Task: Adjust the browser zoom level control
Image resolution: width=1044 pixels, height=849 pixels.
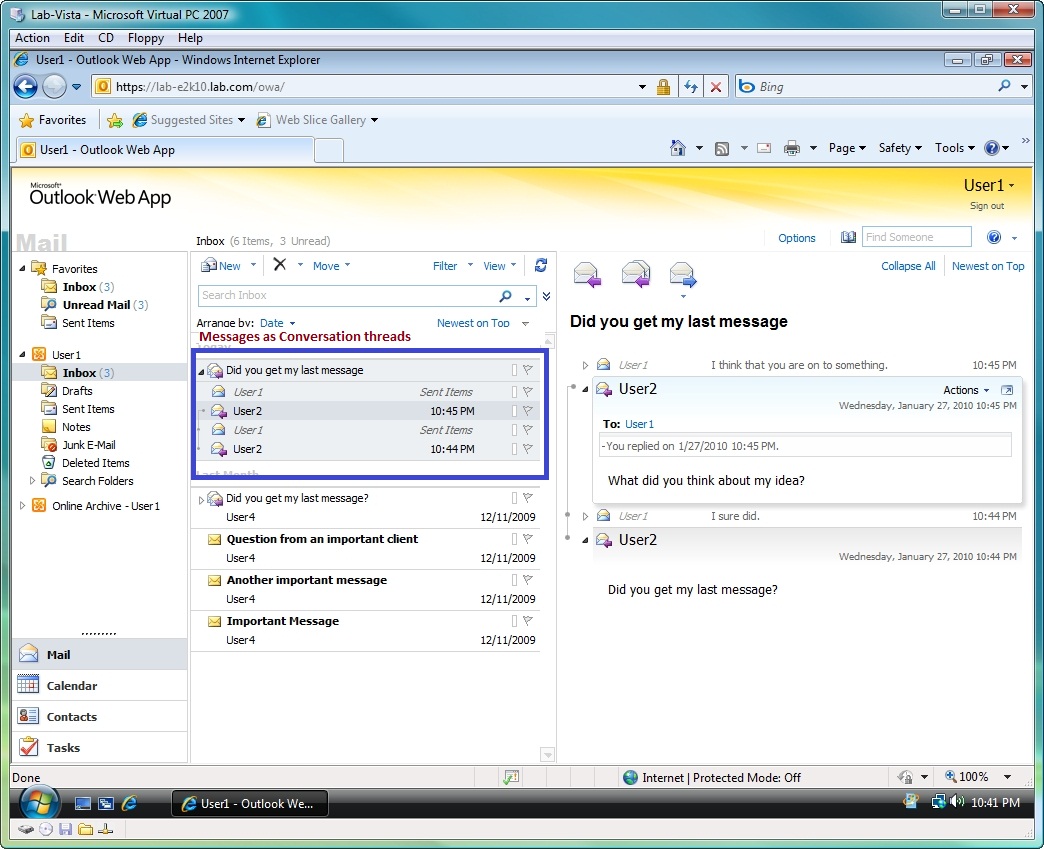Action: click(977, 776)
